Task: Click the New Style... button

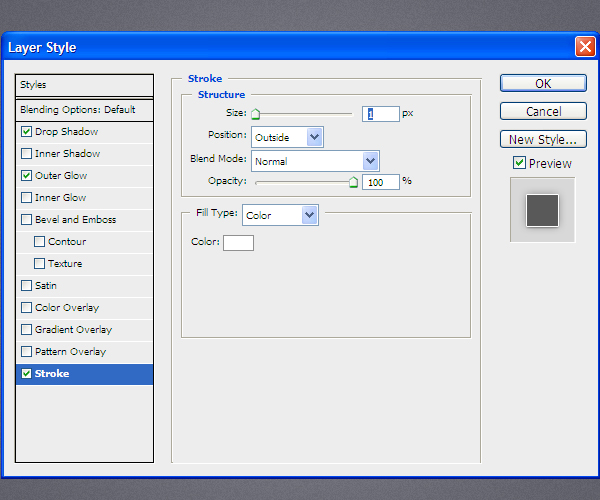Action: tap(543, 139)
